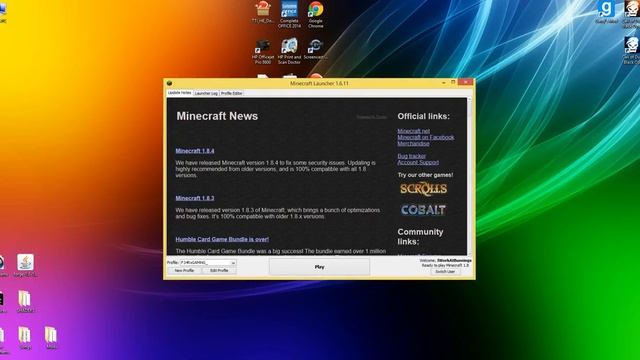Open the Minecraft 1.8.4 news link
This screenshot has height=360, width=640.
coord(195,151)
